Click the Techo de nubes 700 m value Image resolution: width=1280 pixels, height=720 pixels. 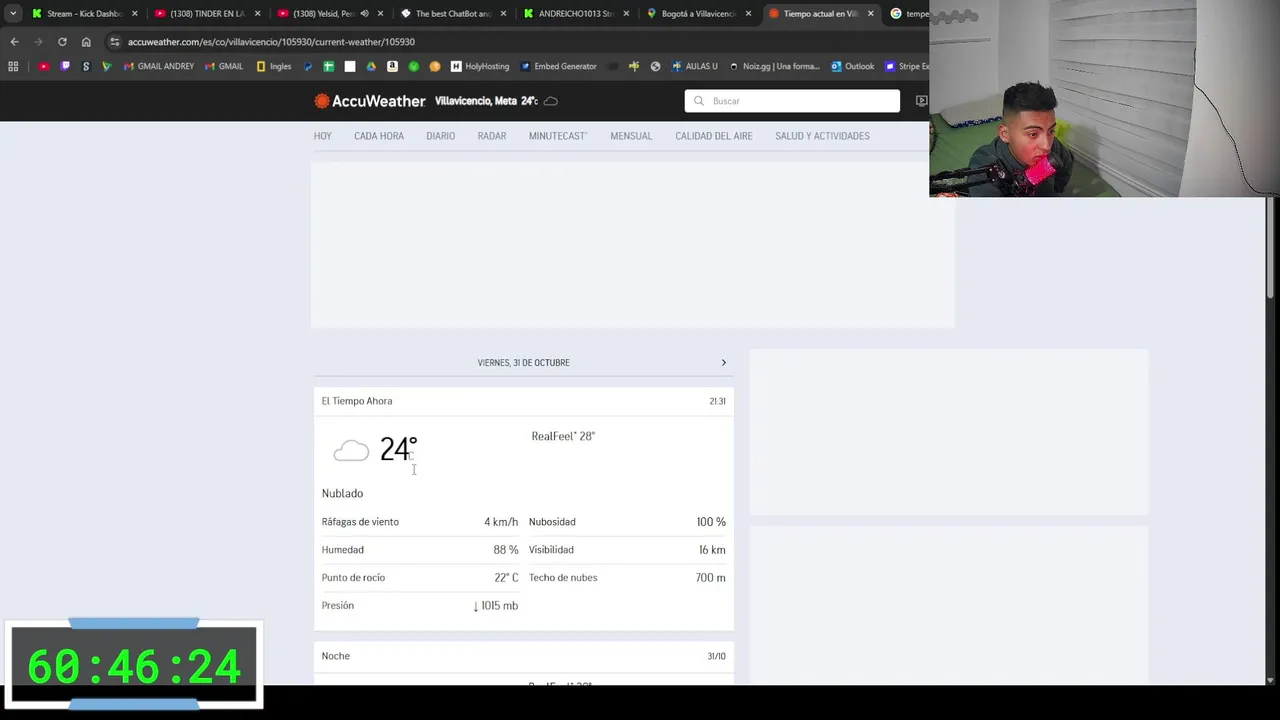pos(711,578)
